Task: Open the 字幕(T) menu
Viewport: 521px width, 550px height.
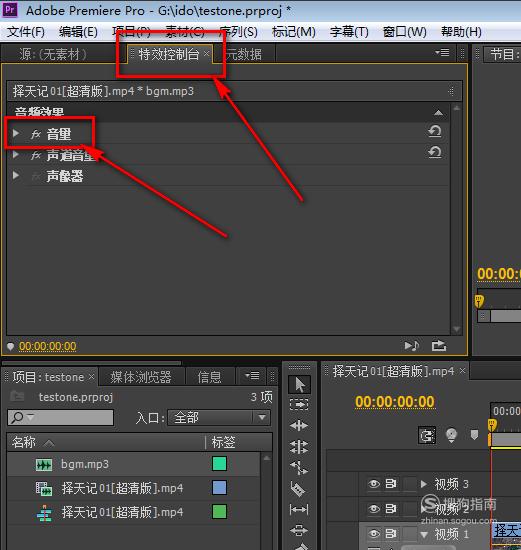Action: [349, 32]
